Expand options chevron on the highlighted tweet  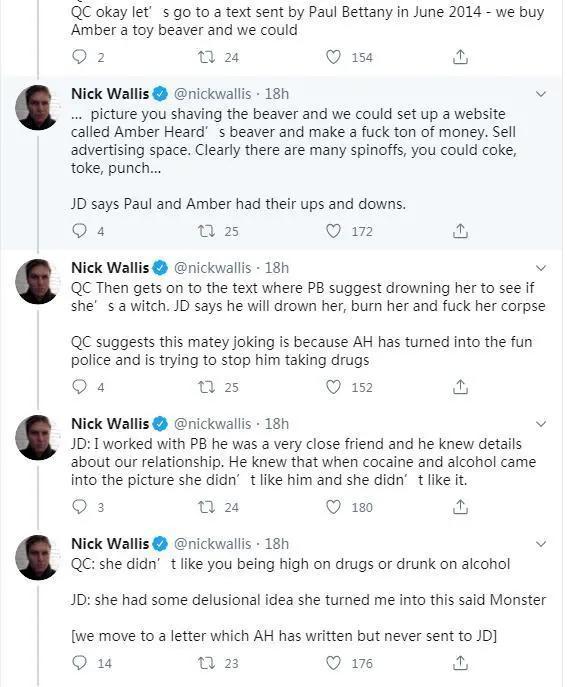coord(541,94)
